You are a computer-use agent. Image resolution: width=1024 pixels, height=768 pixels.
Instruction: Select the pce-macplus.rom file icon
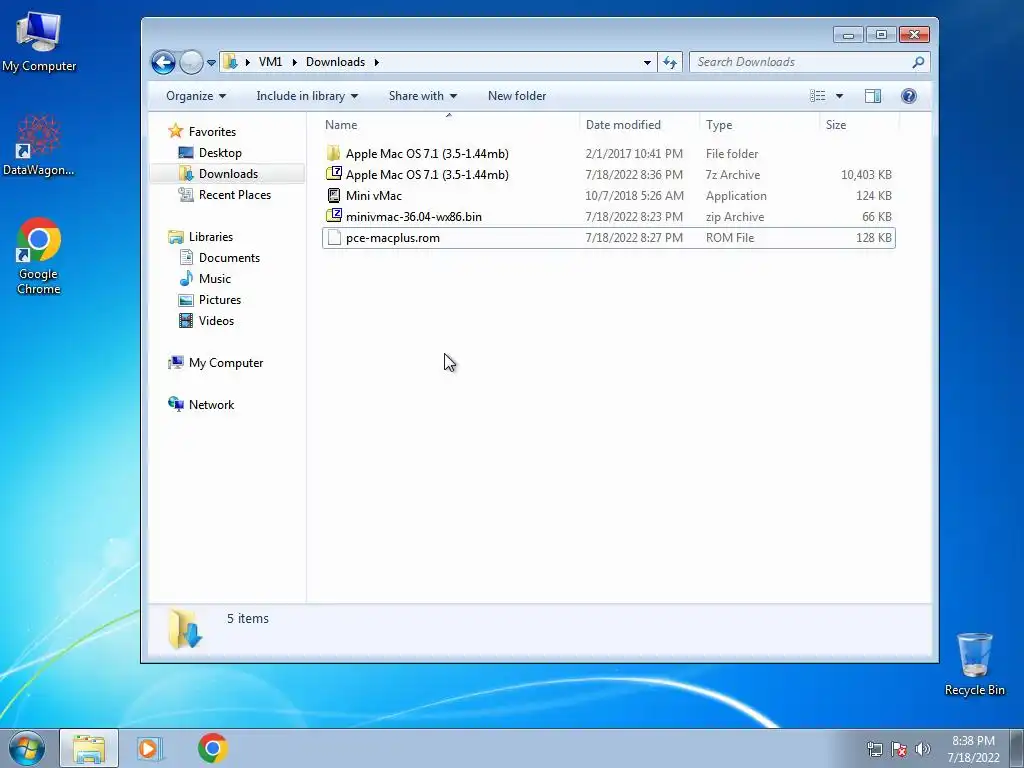tap(334, 238)
